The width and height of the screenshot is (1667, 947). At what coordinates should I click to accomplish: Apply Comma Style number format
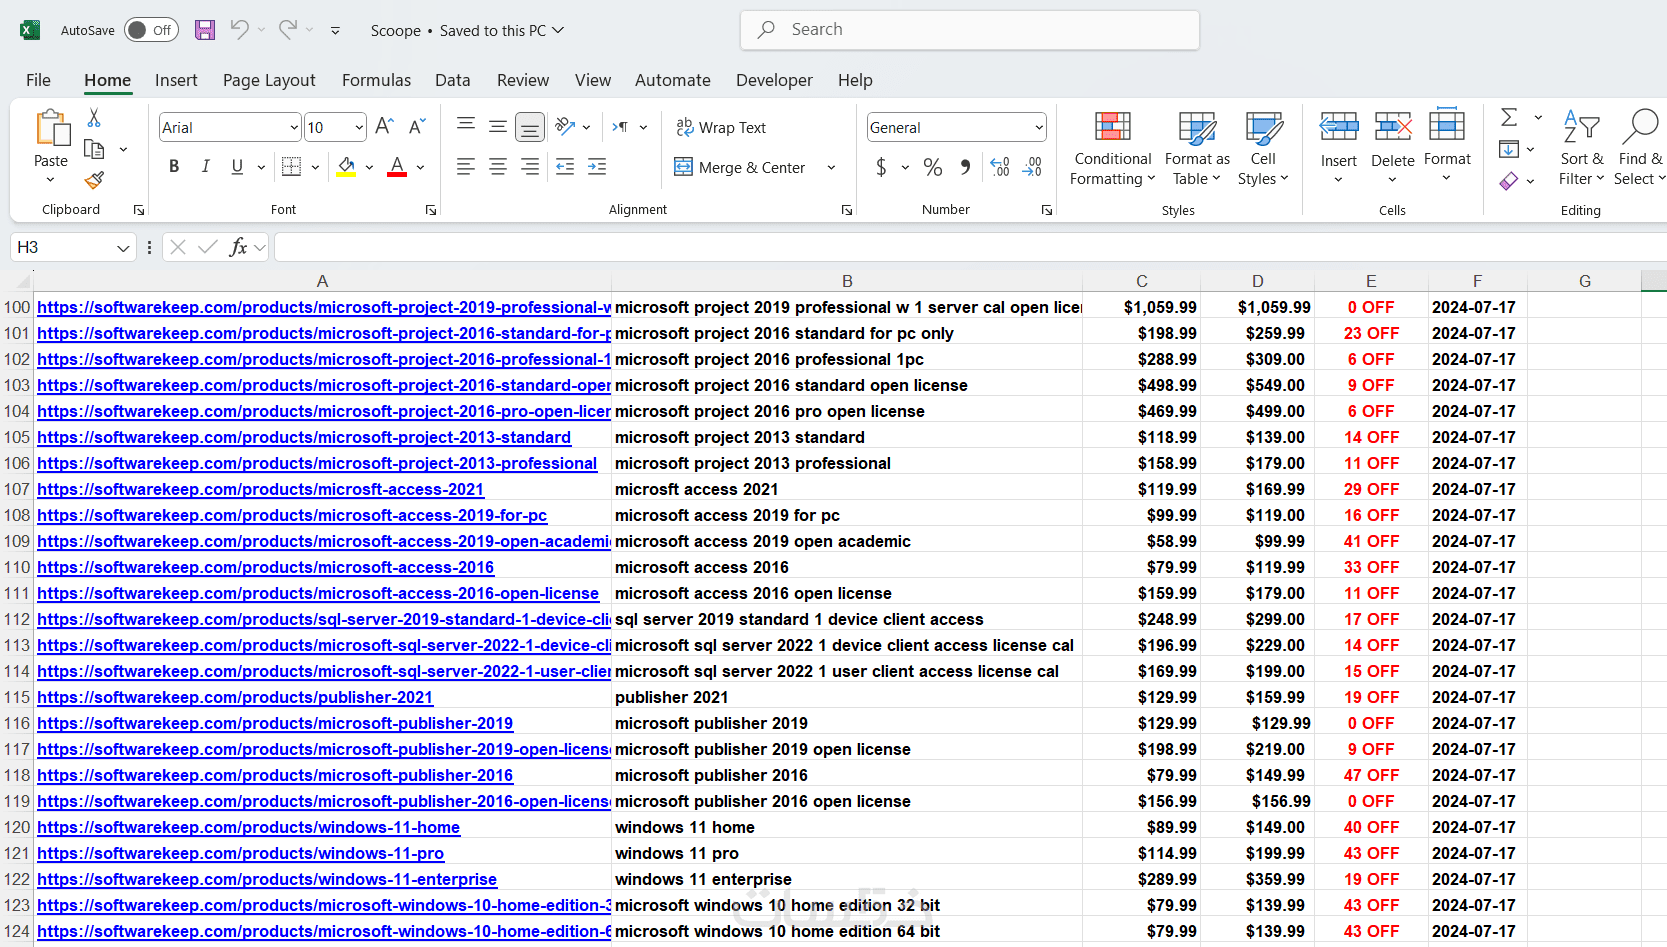click(x=965, y=167)
